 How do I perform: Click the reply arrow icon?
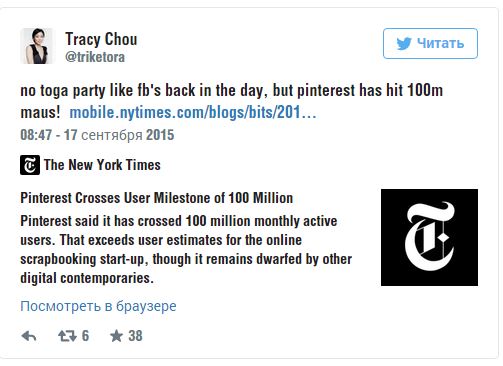(x=29, y=336)
